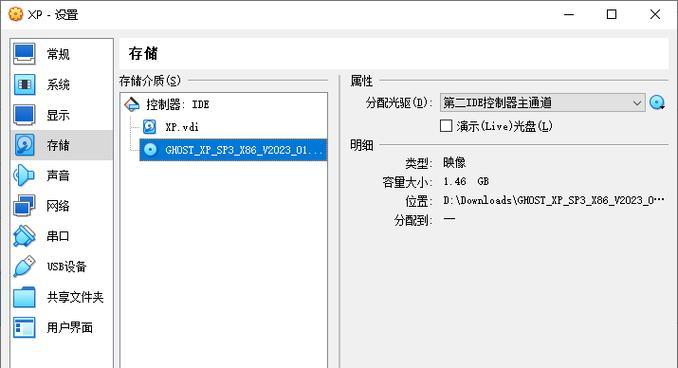
Task: Click the optical disk chooser icon
Action: (657, 103)
